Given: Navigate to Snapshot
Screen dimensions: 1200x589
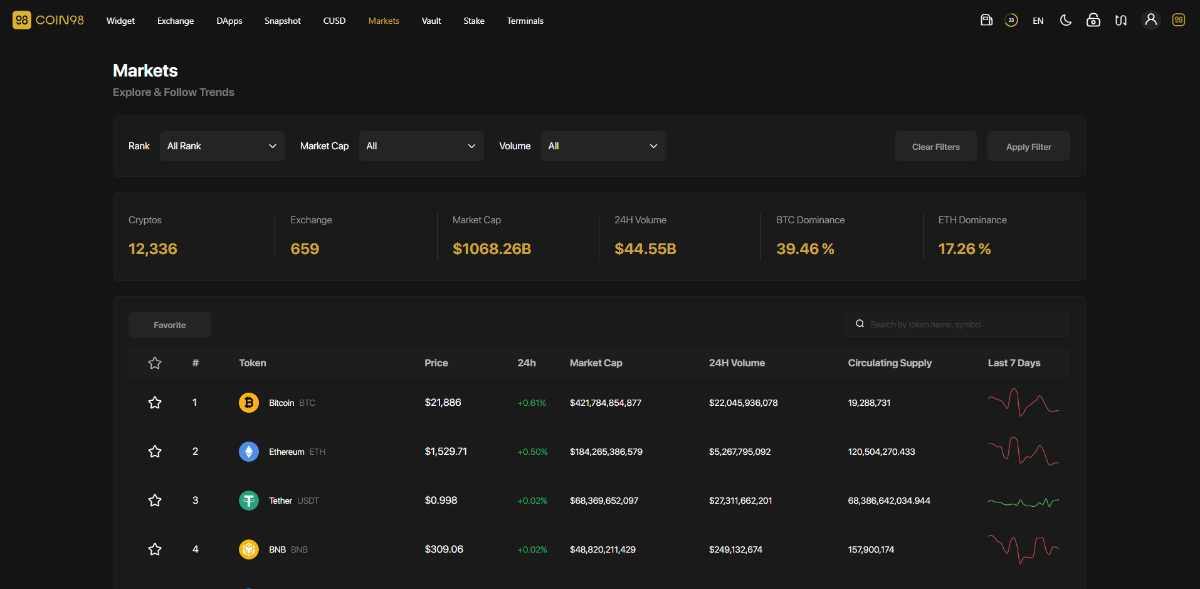Looking at the screenshot, I should coord(283,21).
